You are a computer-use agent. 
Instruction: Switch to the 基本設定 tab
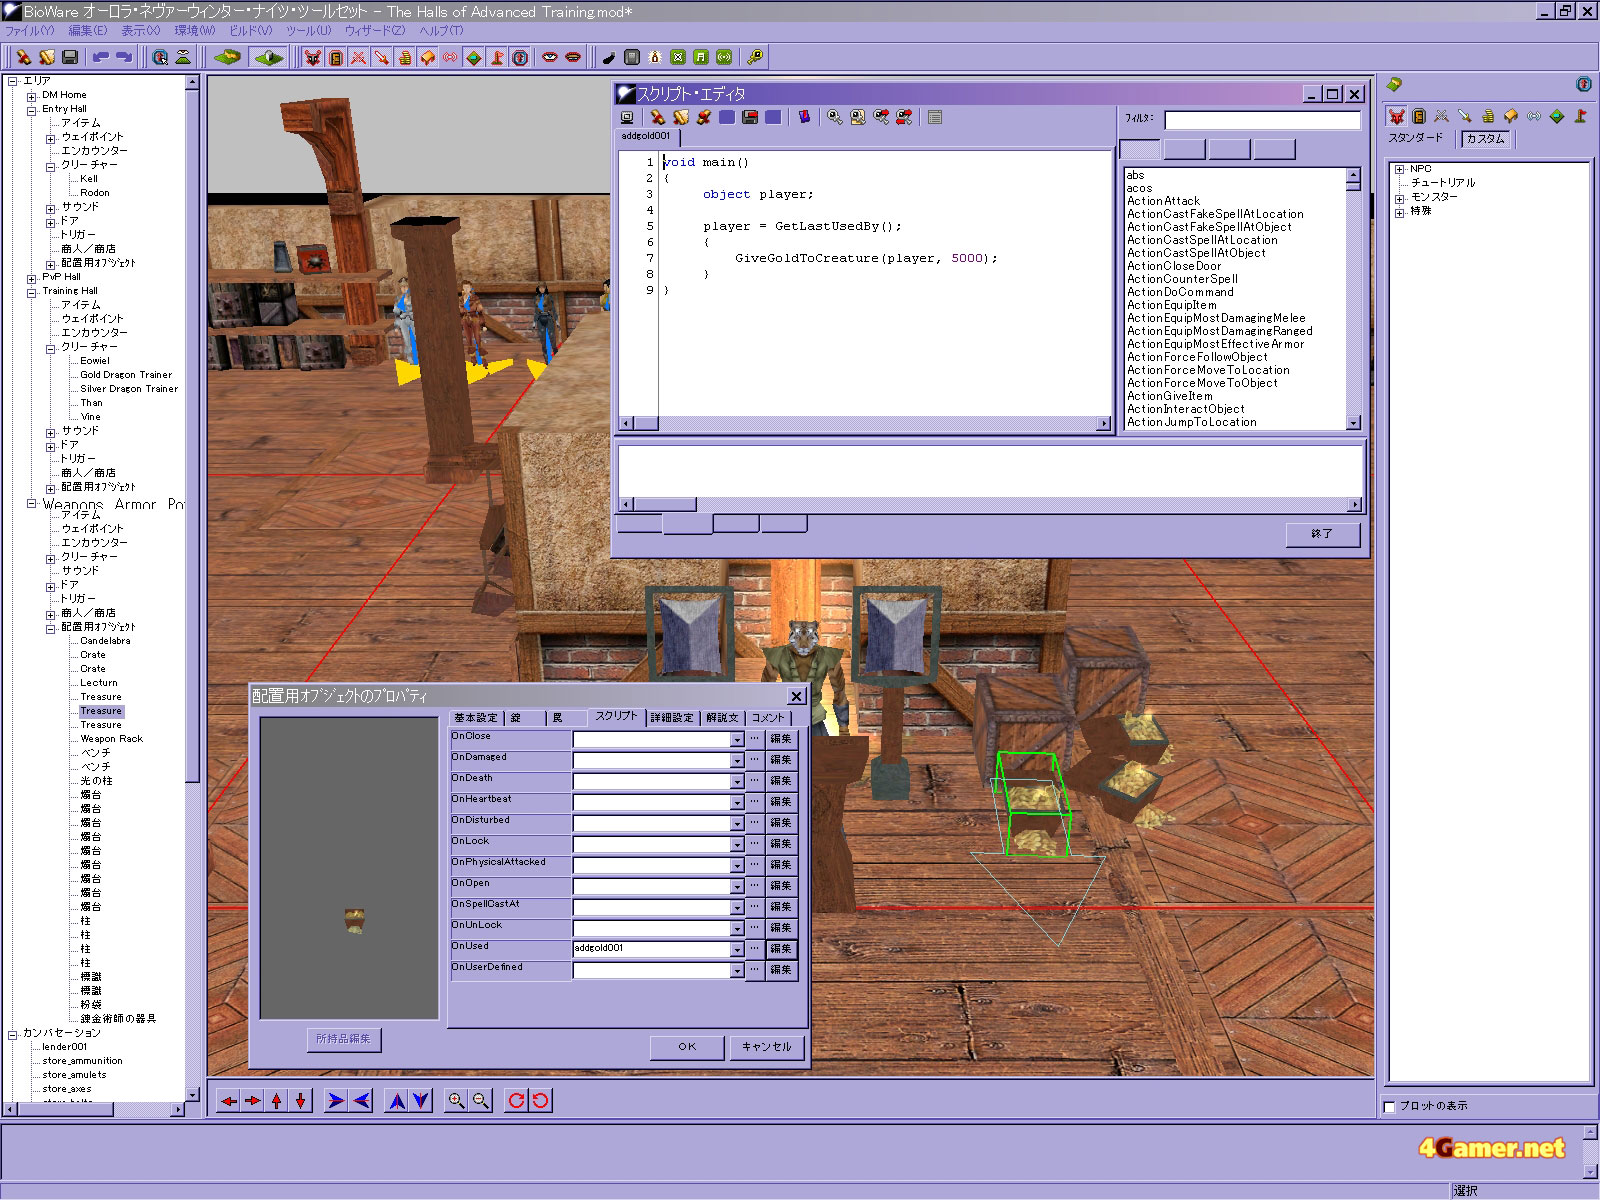point(476,718)
